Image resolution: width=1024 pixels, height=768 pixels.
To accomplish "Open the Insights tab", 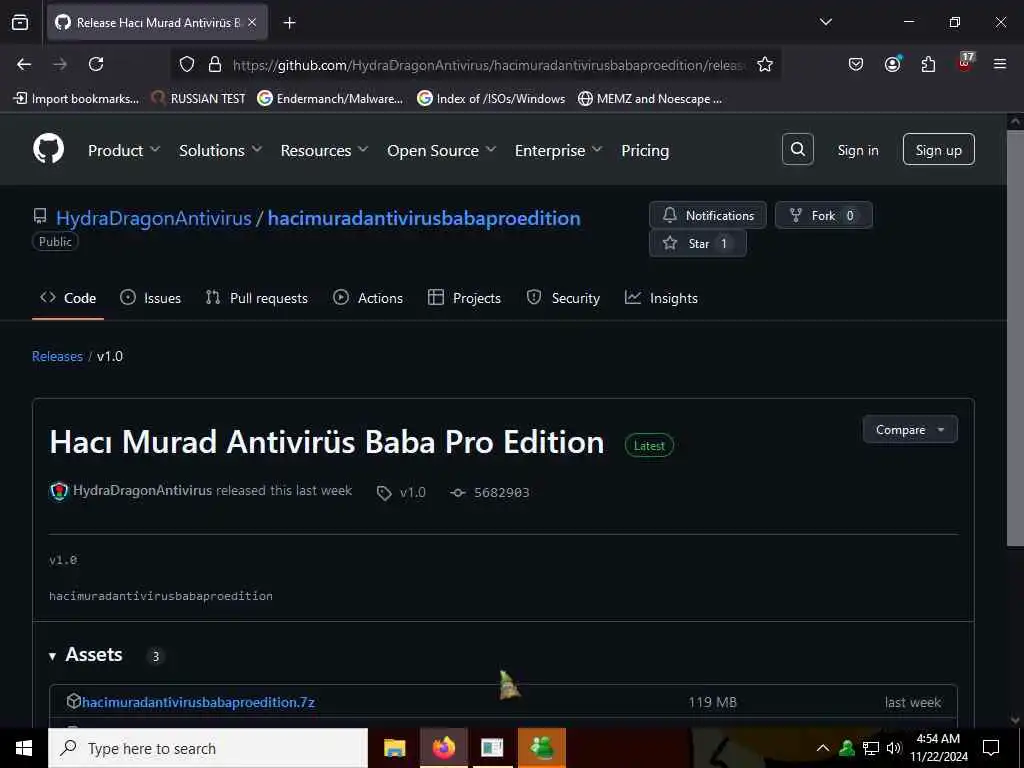I will click(x=662, y=298).
